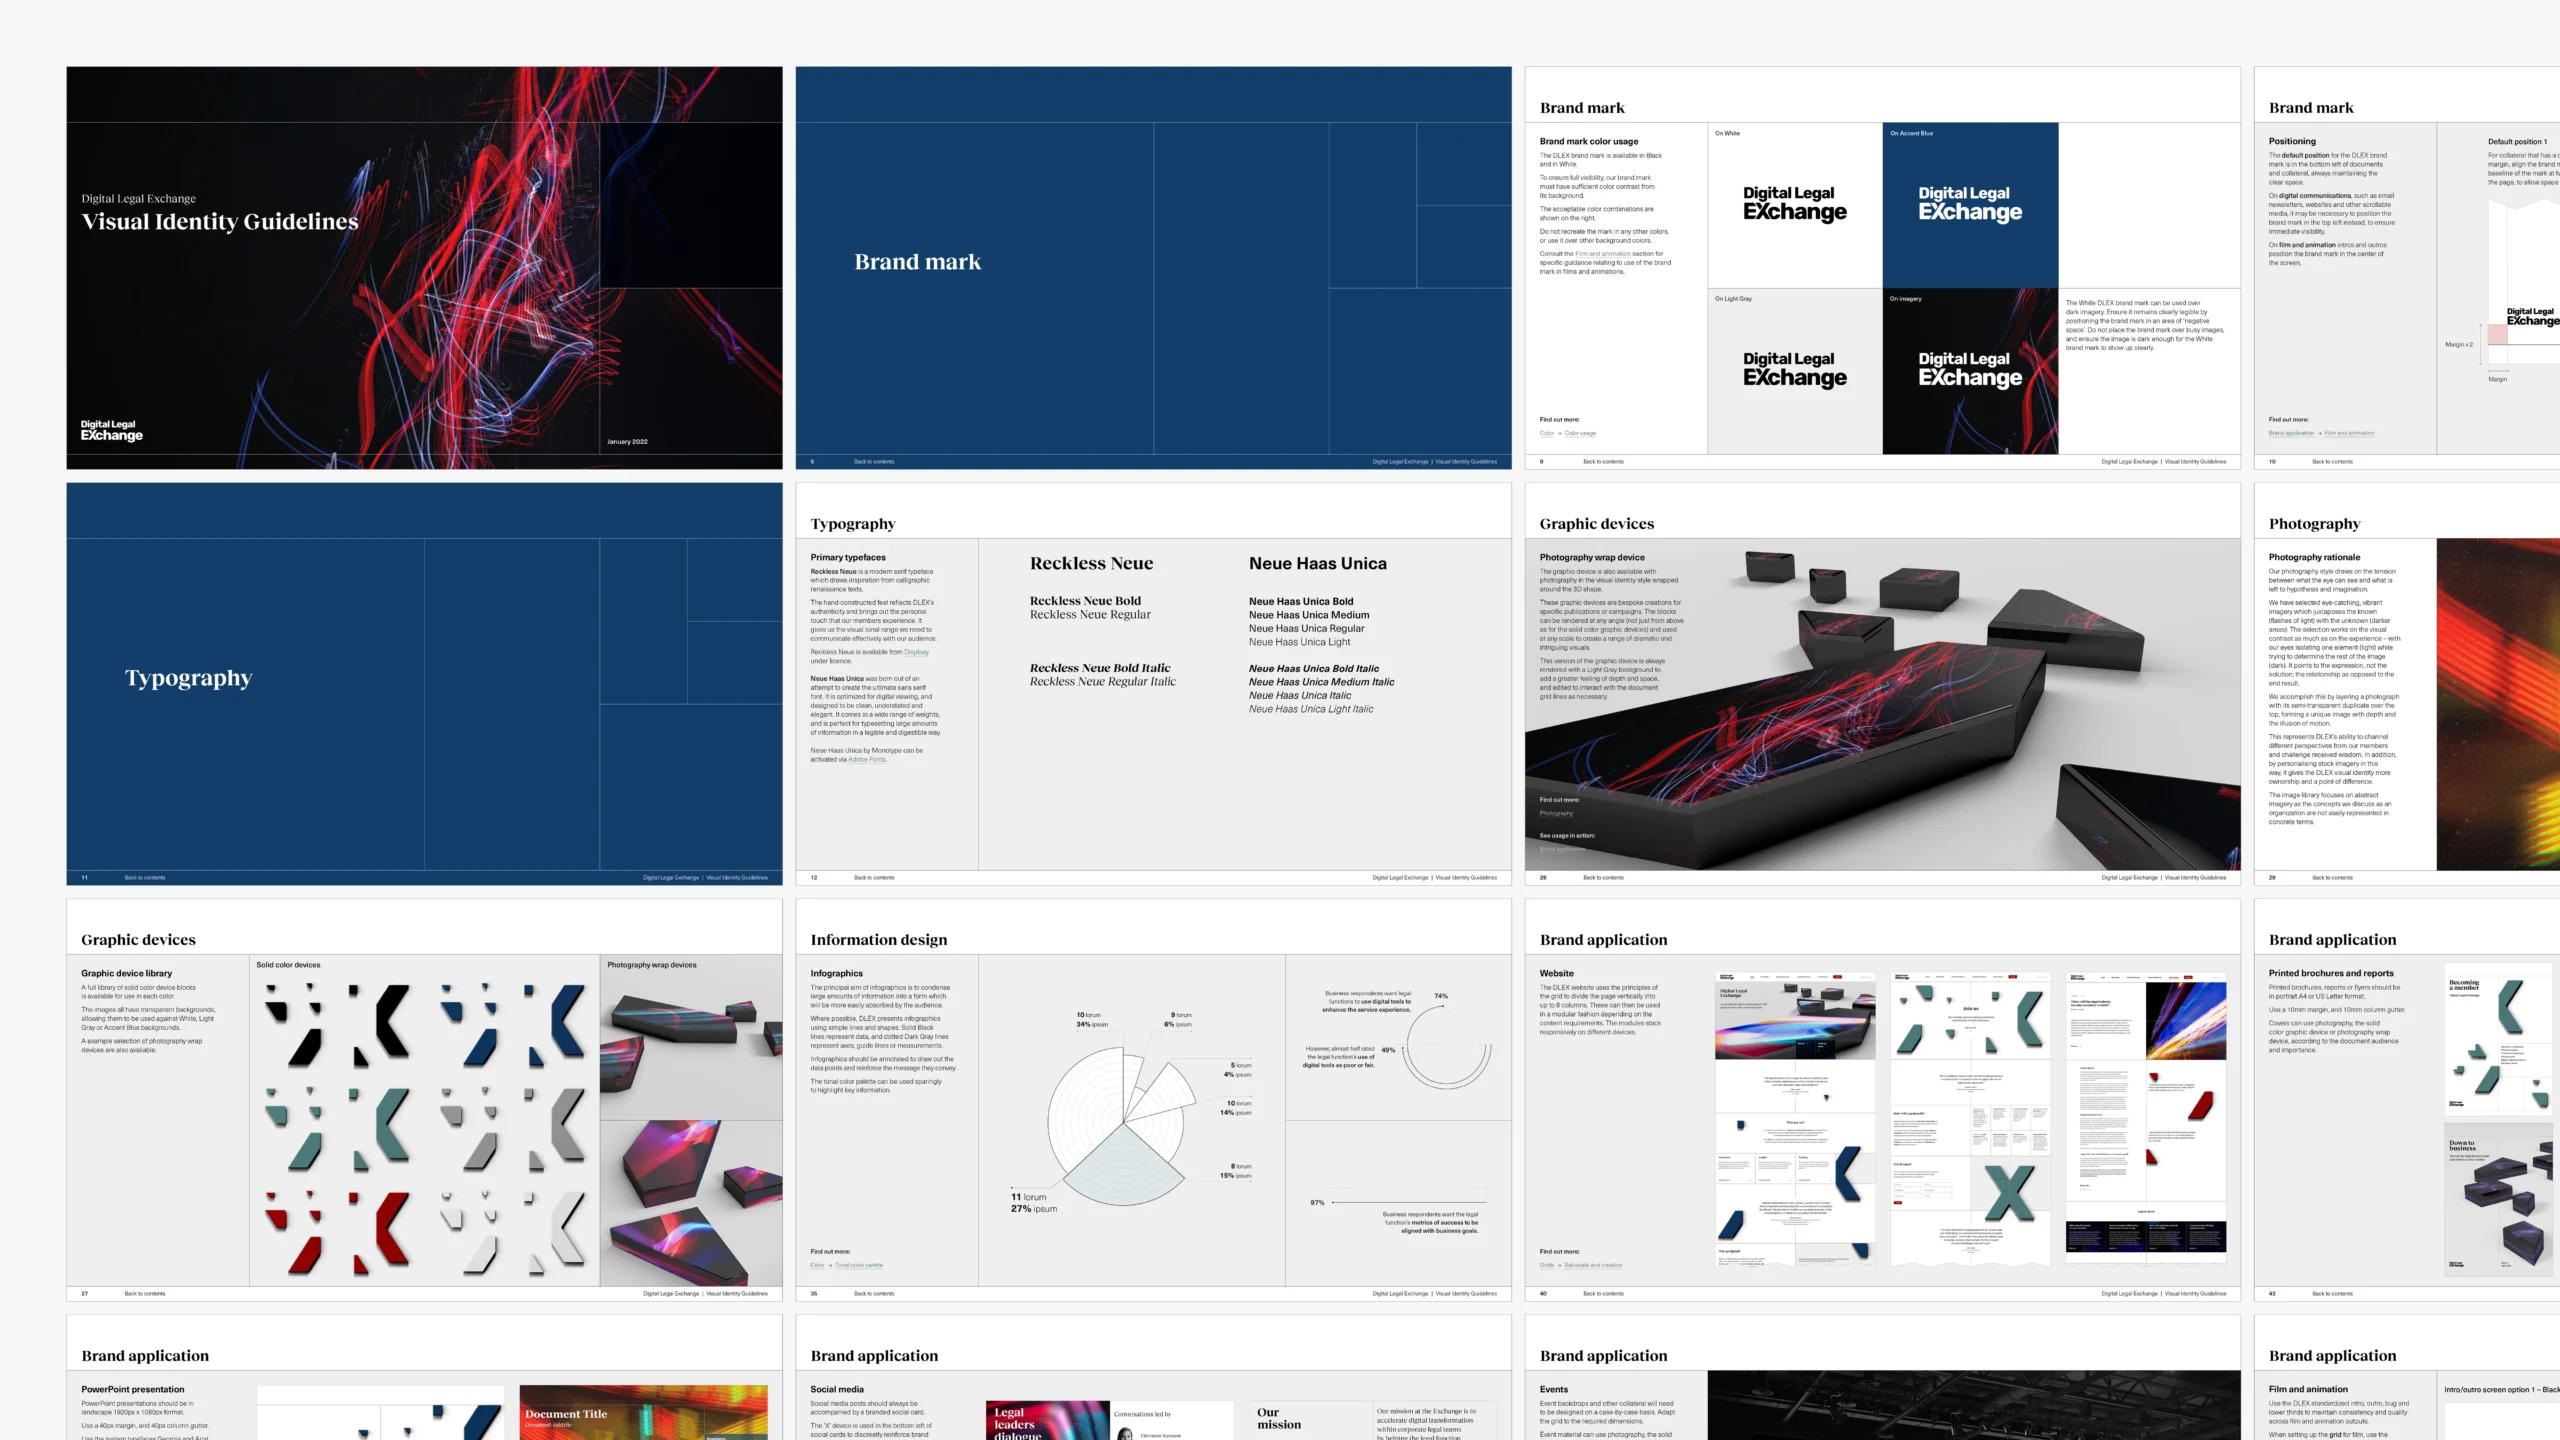
Task: Open the Printed brochures and reports page 43
Action: tap(2407, 1100)
